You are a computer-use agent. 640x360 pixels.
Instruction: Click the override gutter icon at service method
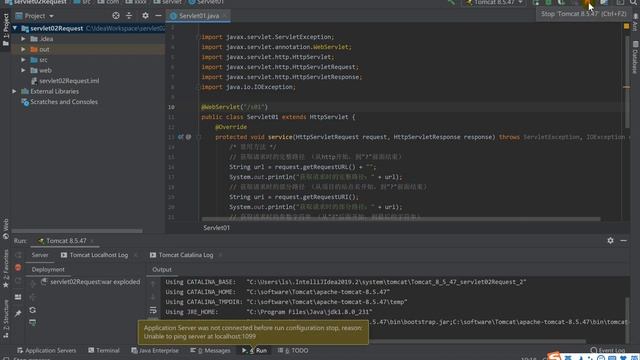pyautogui.click(x=180, y=137)
